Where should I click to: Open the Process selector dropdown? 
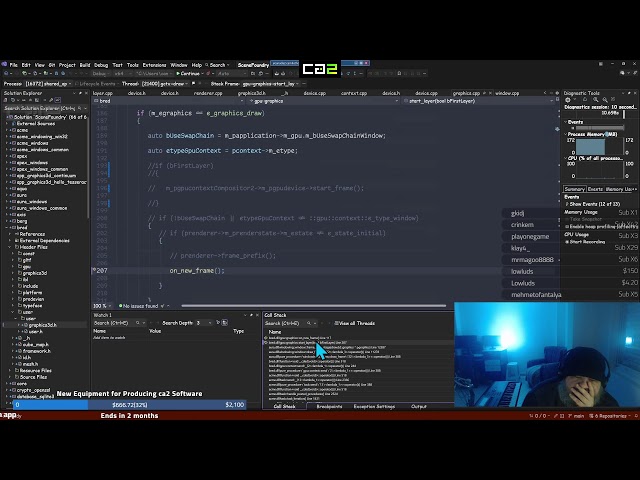[48, 84]
